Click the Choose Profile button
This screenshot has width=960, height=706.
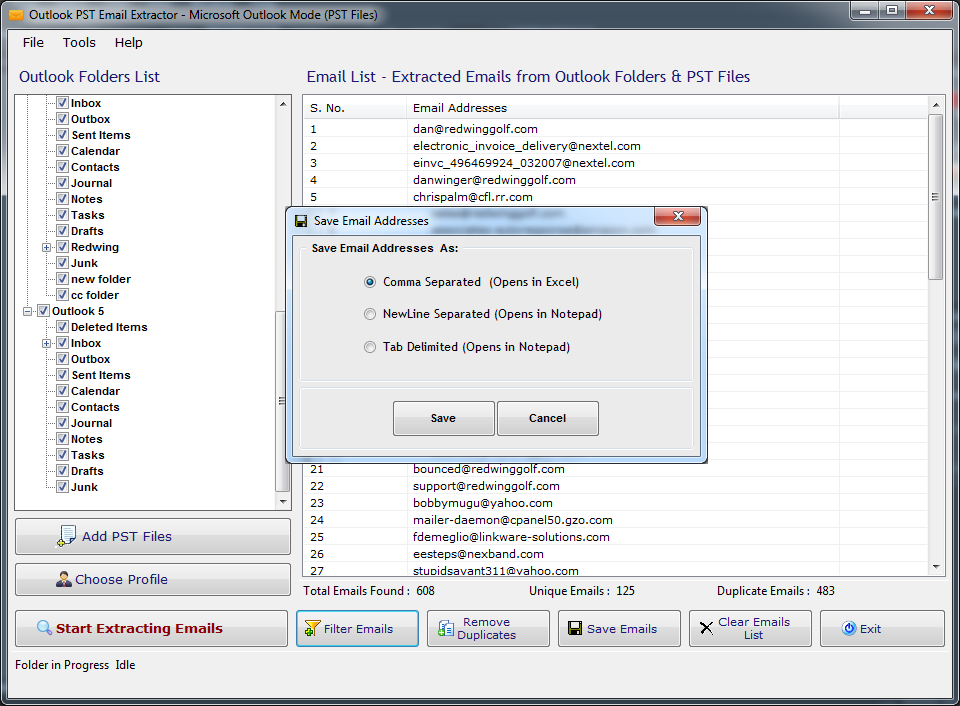(x=152, y=579)
